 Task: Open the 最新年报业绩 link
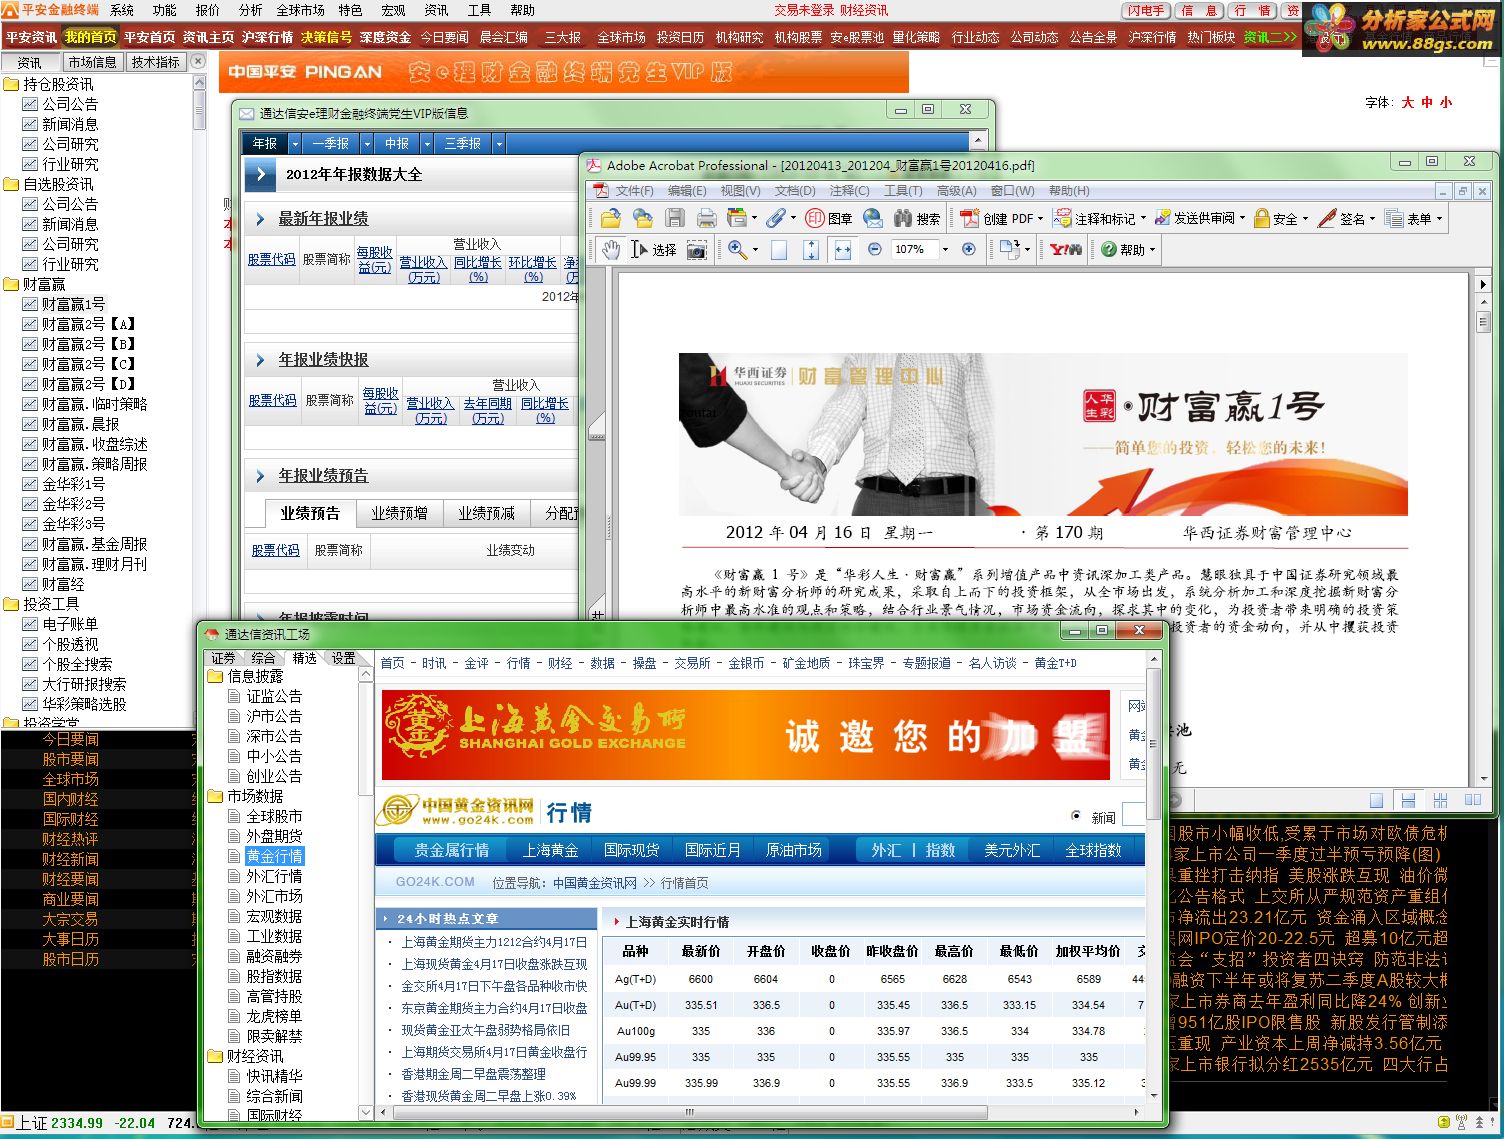point(323,219)
